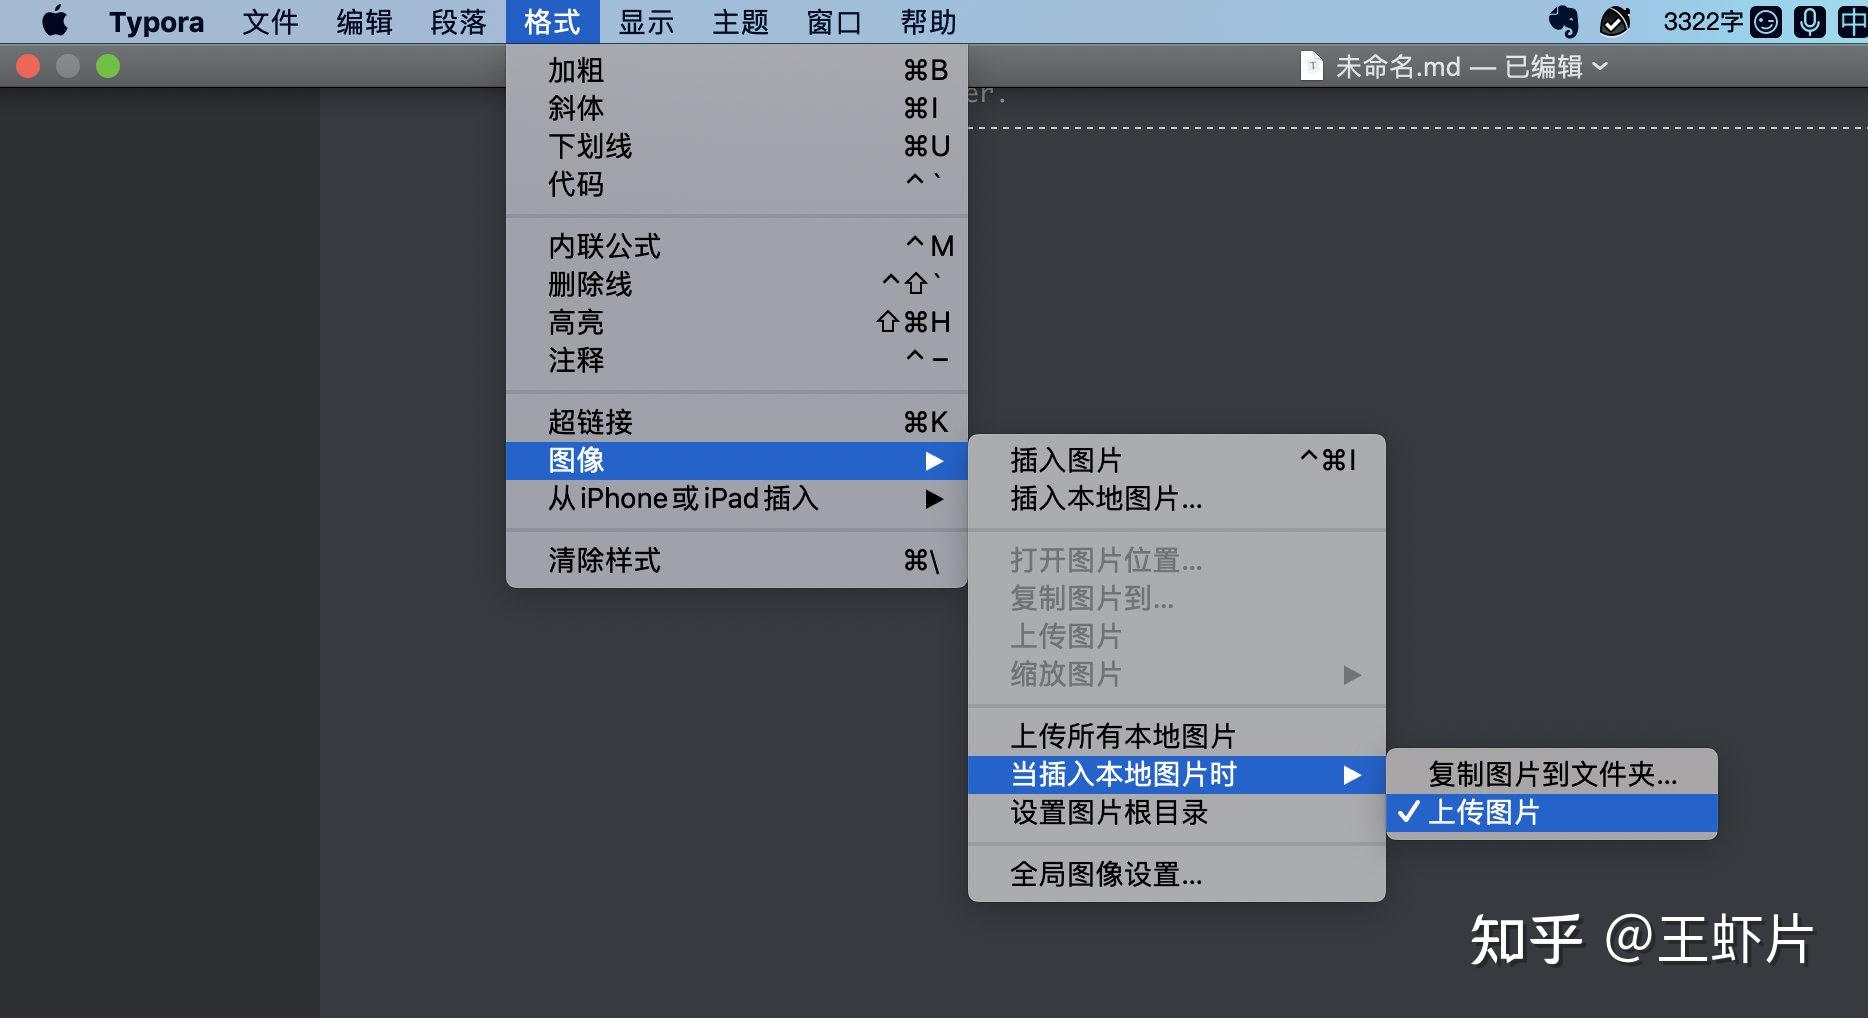The width and height of the screenshot is (1868, 1018).
Task: Click the acorn checkmark menu bar icon
Action: click(1615, 19)
